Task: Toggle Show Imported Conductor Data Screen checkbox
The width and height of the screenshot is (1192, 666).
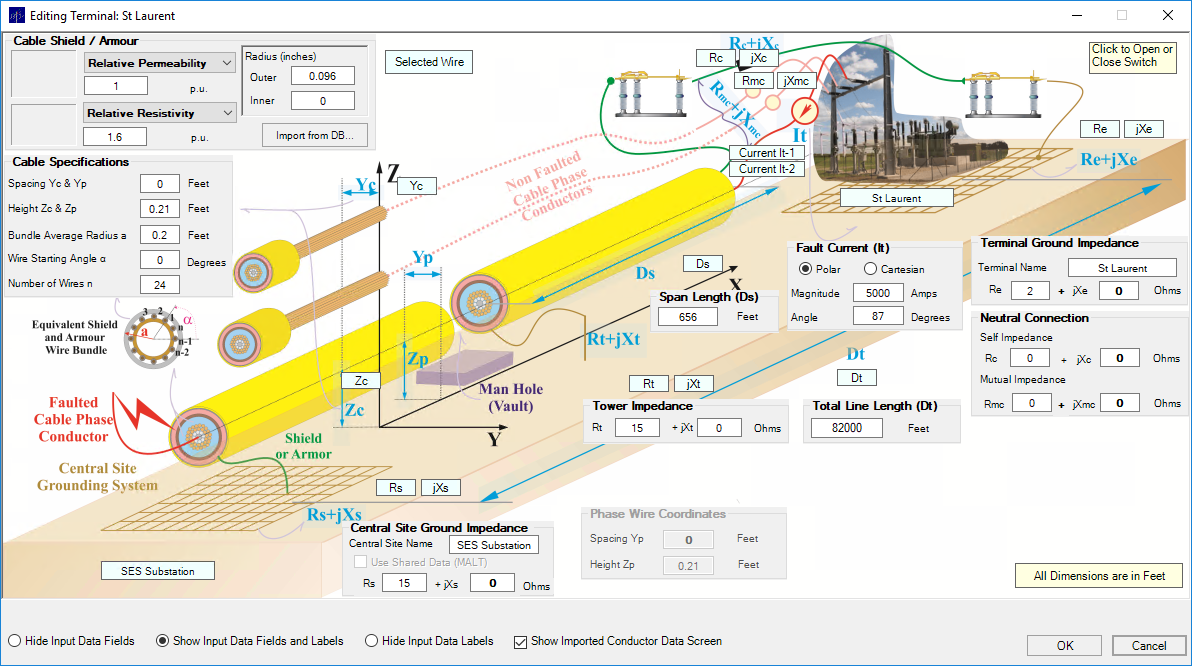Action: [x=520, y=642]
